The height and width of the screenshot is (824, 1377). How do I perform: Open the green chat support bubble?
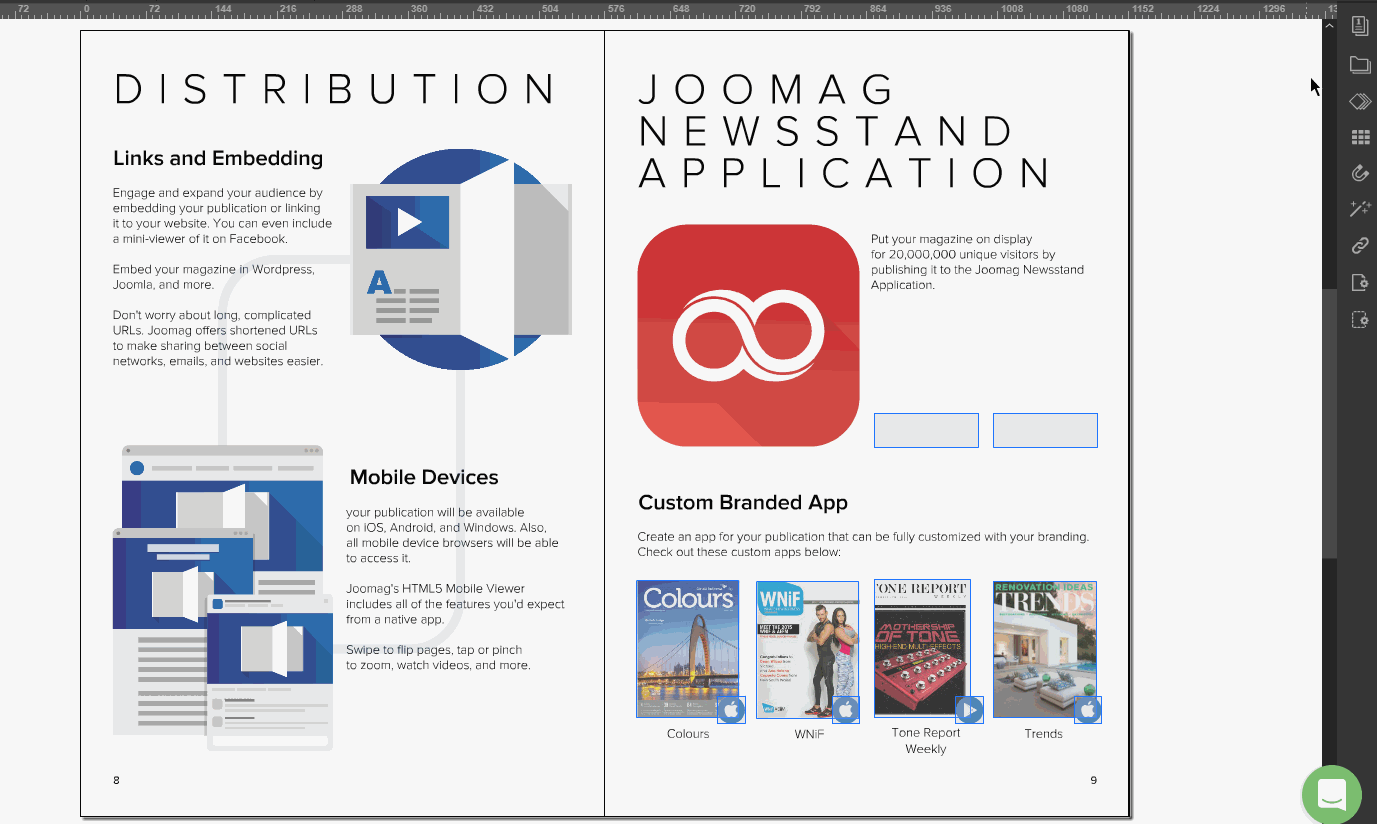coord(1332,794)
